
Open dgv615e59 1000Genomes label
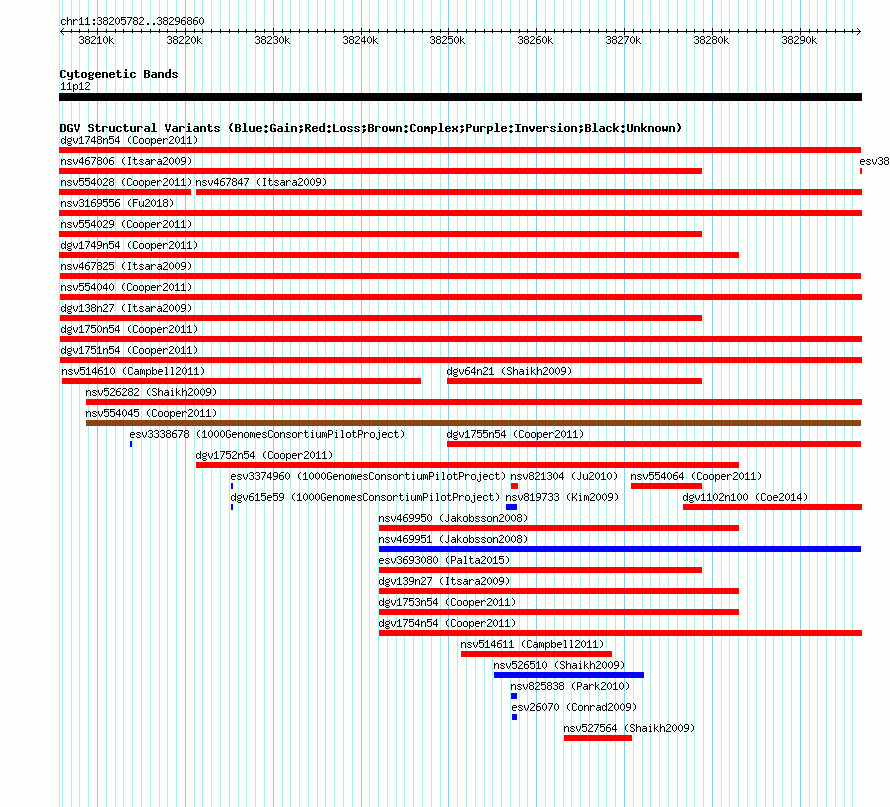[x=365, y=497]
